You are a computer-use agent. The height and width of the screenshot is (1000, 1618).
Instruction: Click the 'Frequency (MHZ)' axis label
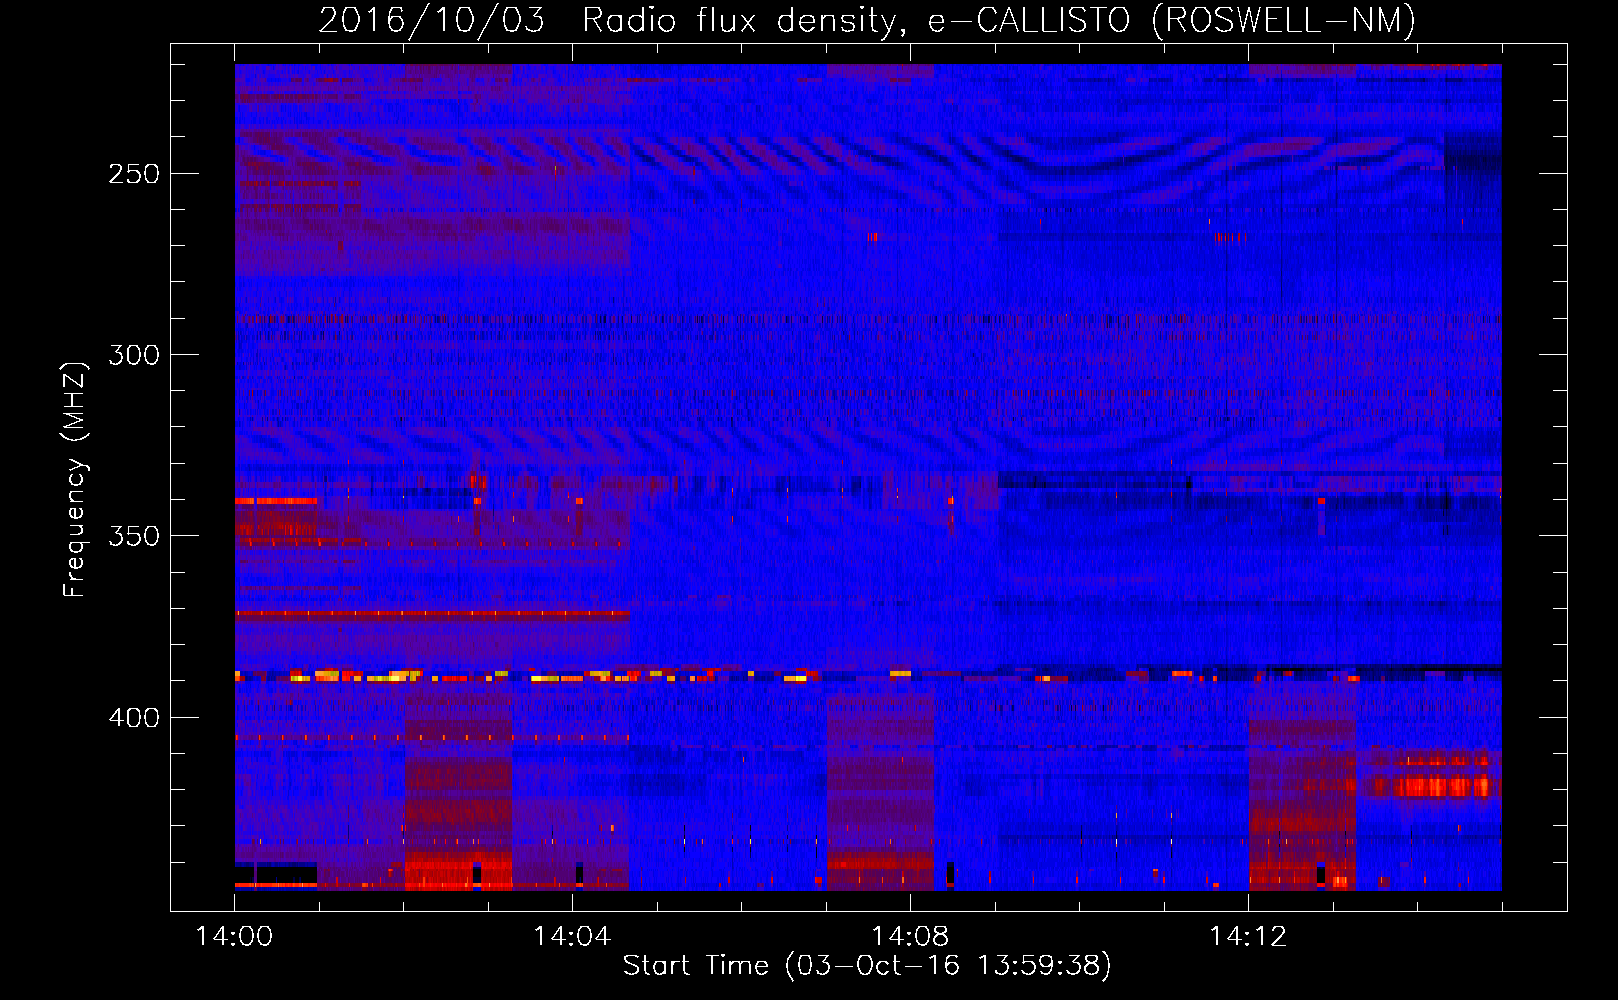click(x=75, y=479)
